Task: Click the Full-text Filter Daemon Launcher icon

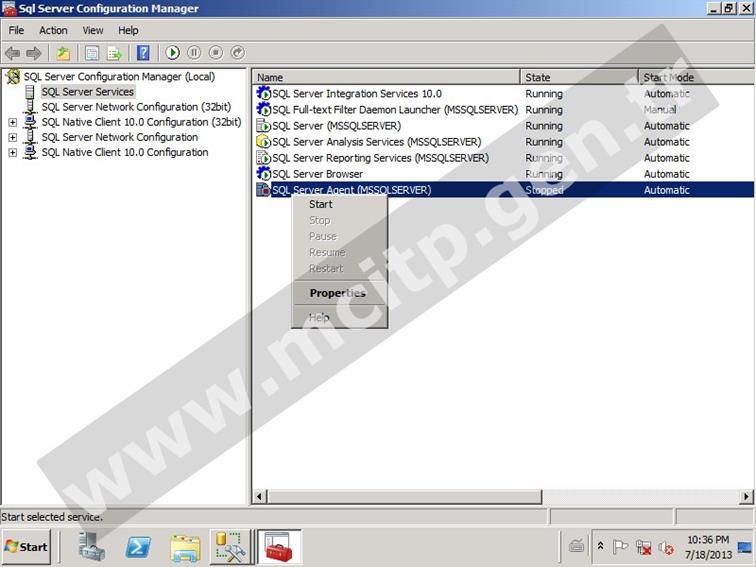Action: point(263,109)
